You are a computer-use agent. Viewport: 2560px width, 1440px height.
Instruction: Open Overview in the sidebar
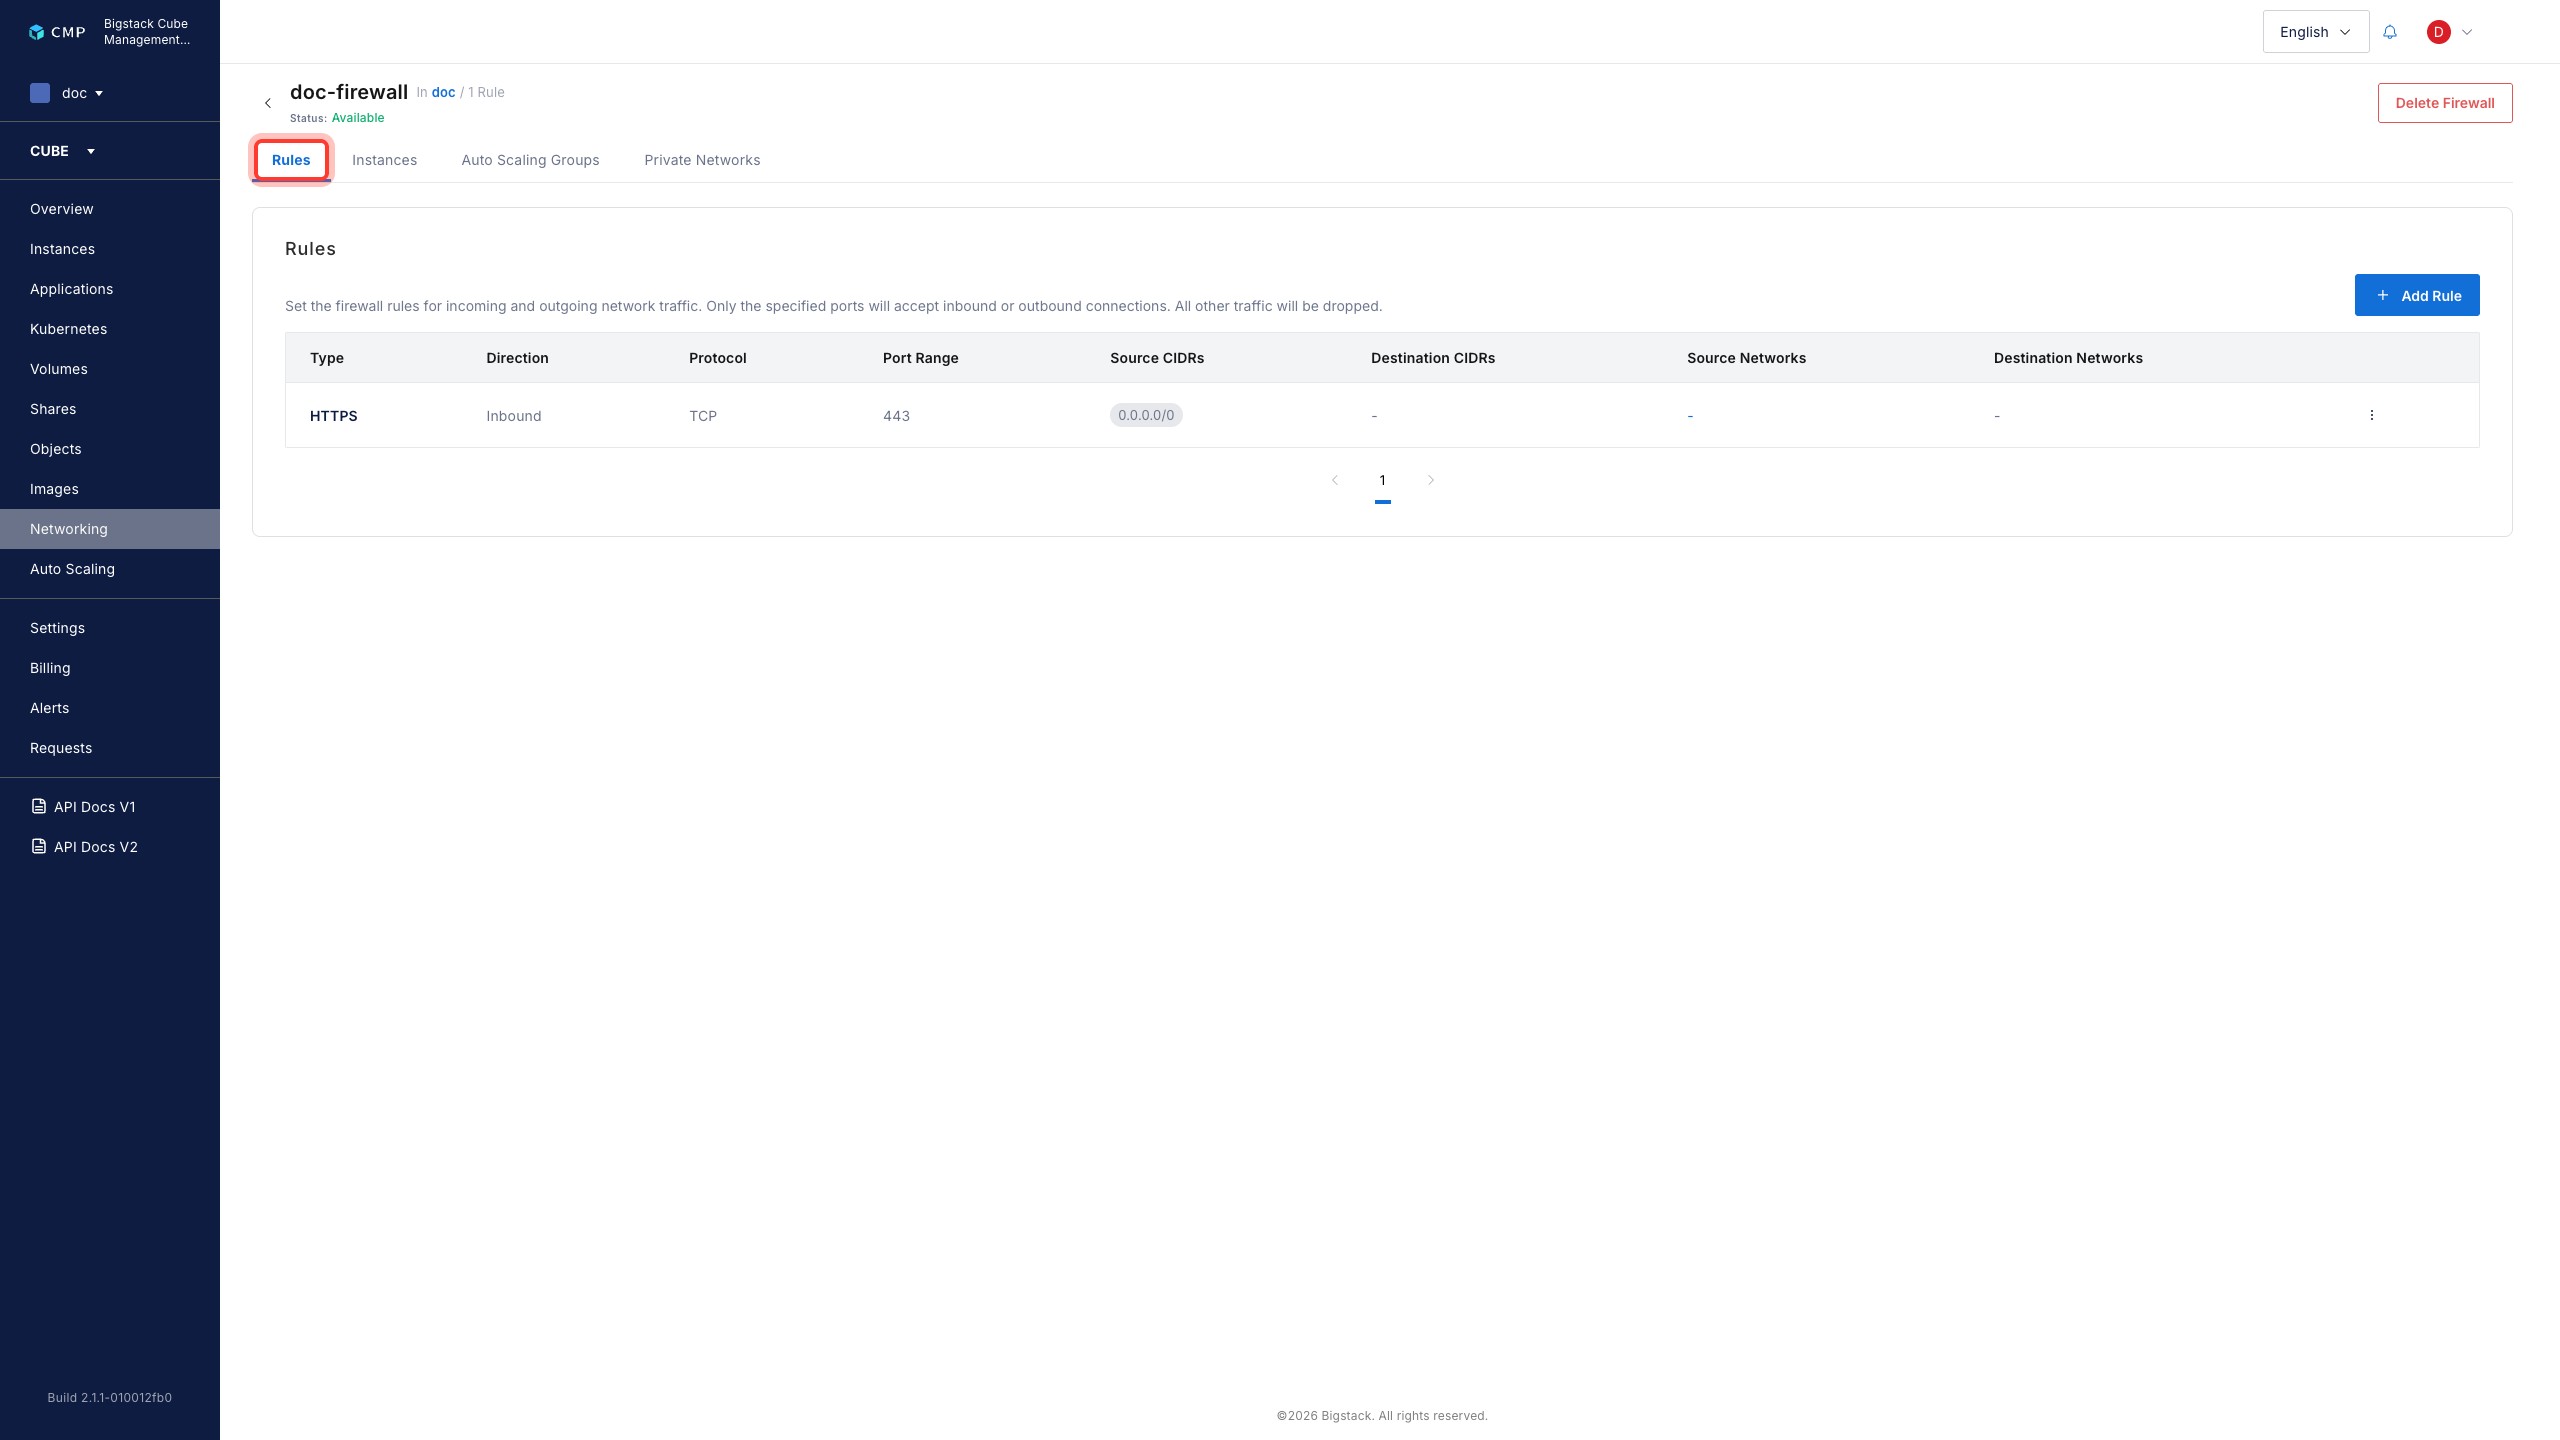tap(110, 209)
